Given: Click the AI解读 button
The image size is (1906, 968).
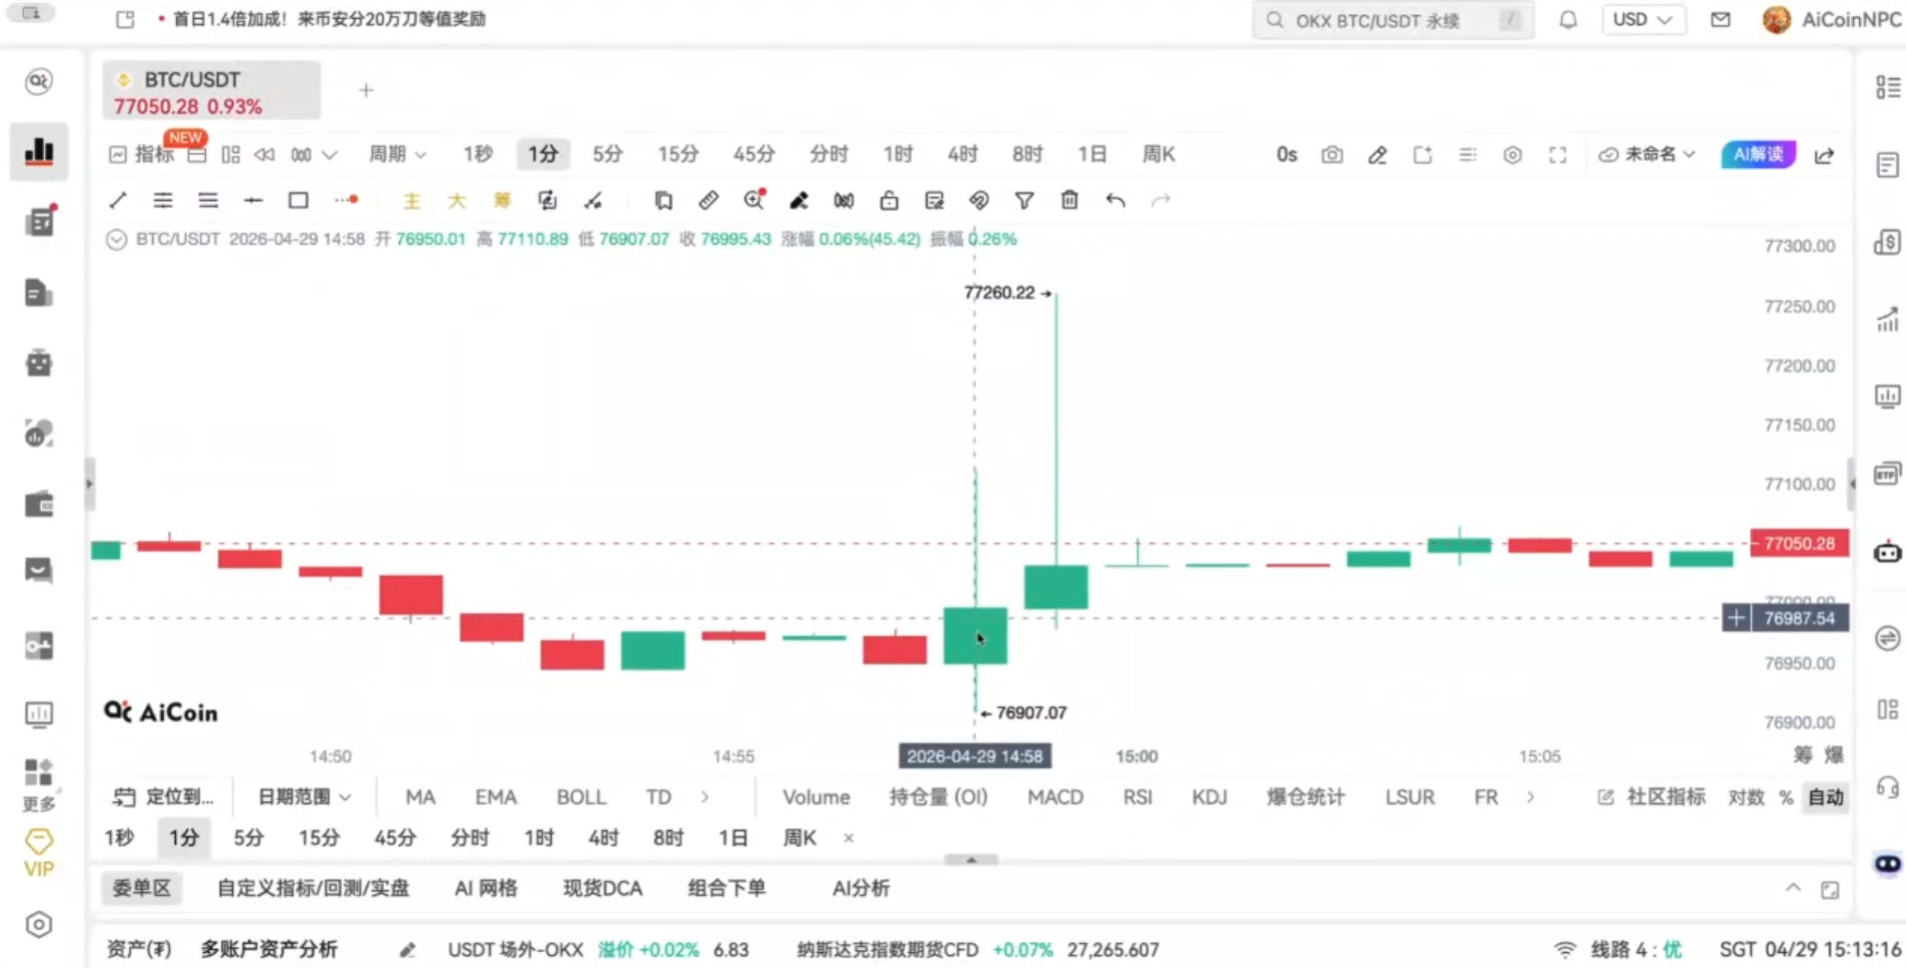Looking at the screenshot, I should (1757, 154).
